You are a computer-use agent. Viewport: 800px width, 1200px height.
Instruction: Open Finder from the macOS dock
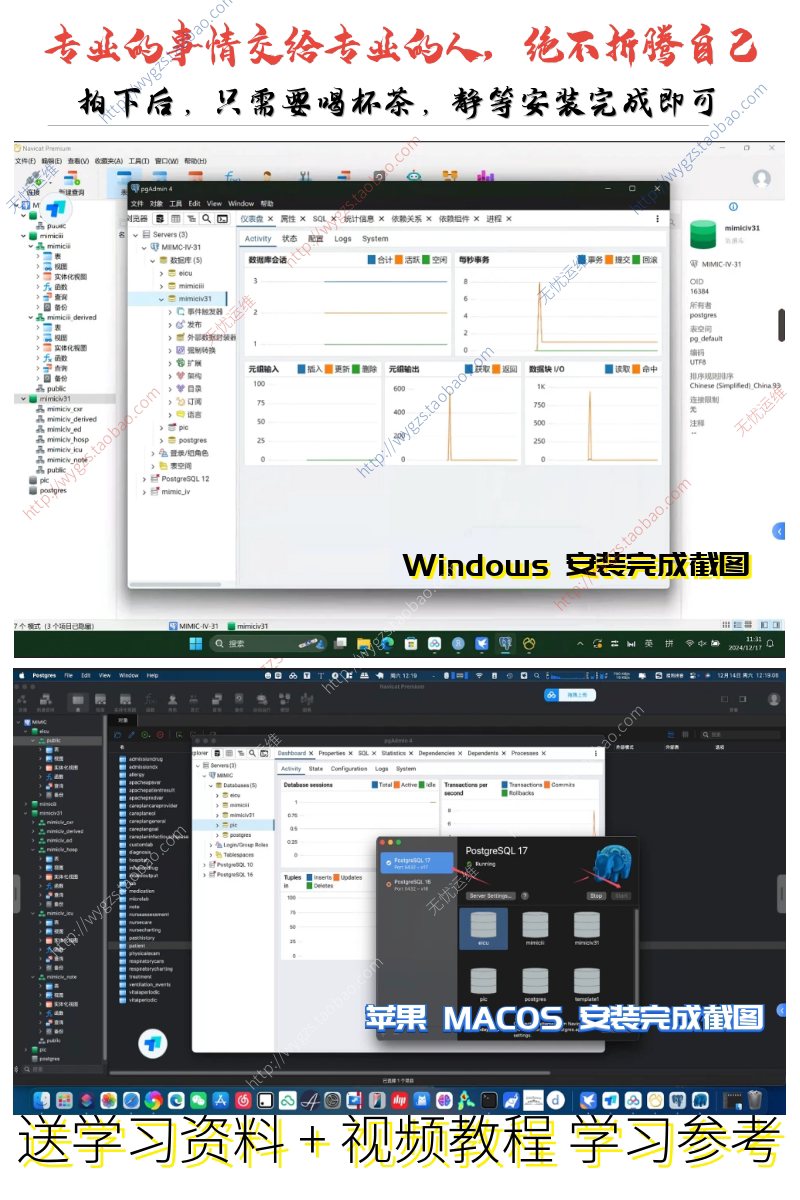[41, 1100]
